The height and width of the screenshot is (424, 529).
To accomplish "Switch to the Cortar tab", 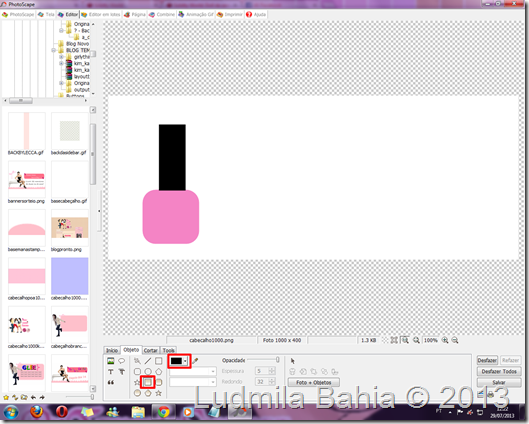I will click(x=150, y=350).
